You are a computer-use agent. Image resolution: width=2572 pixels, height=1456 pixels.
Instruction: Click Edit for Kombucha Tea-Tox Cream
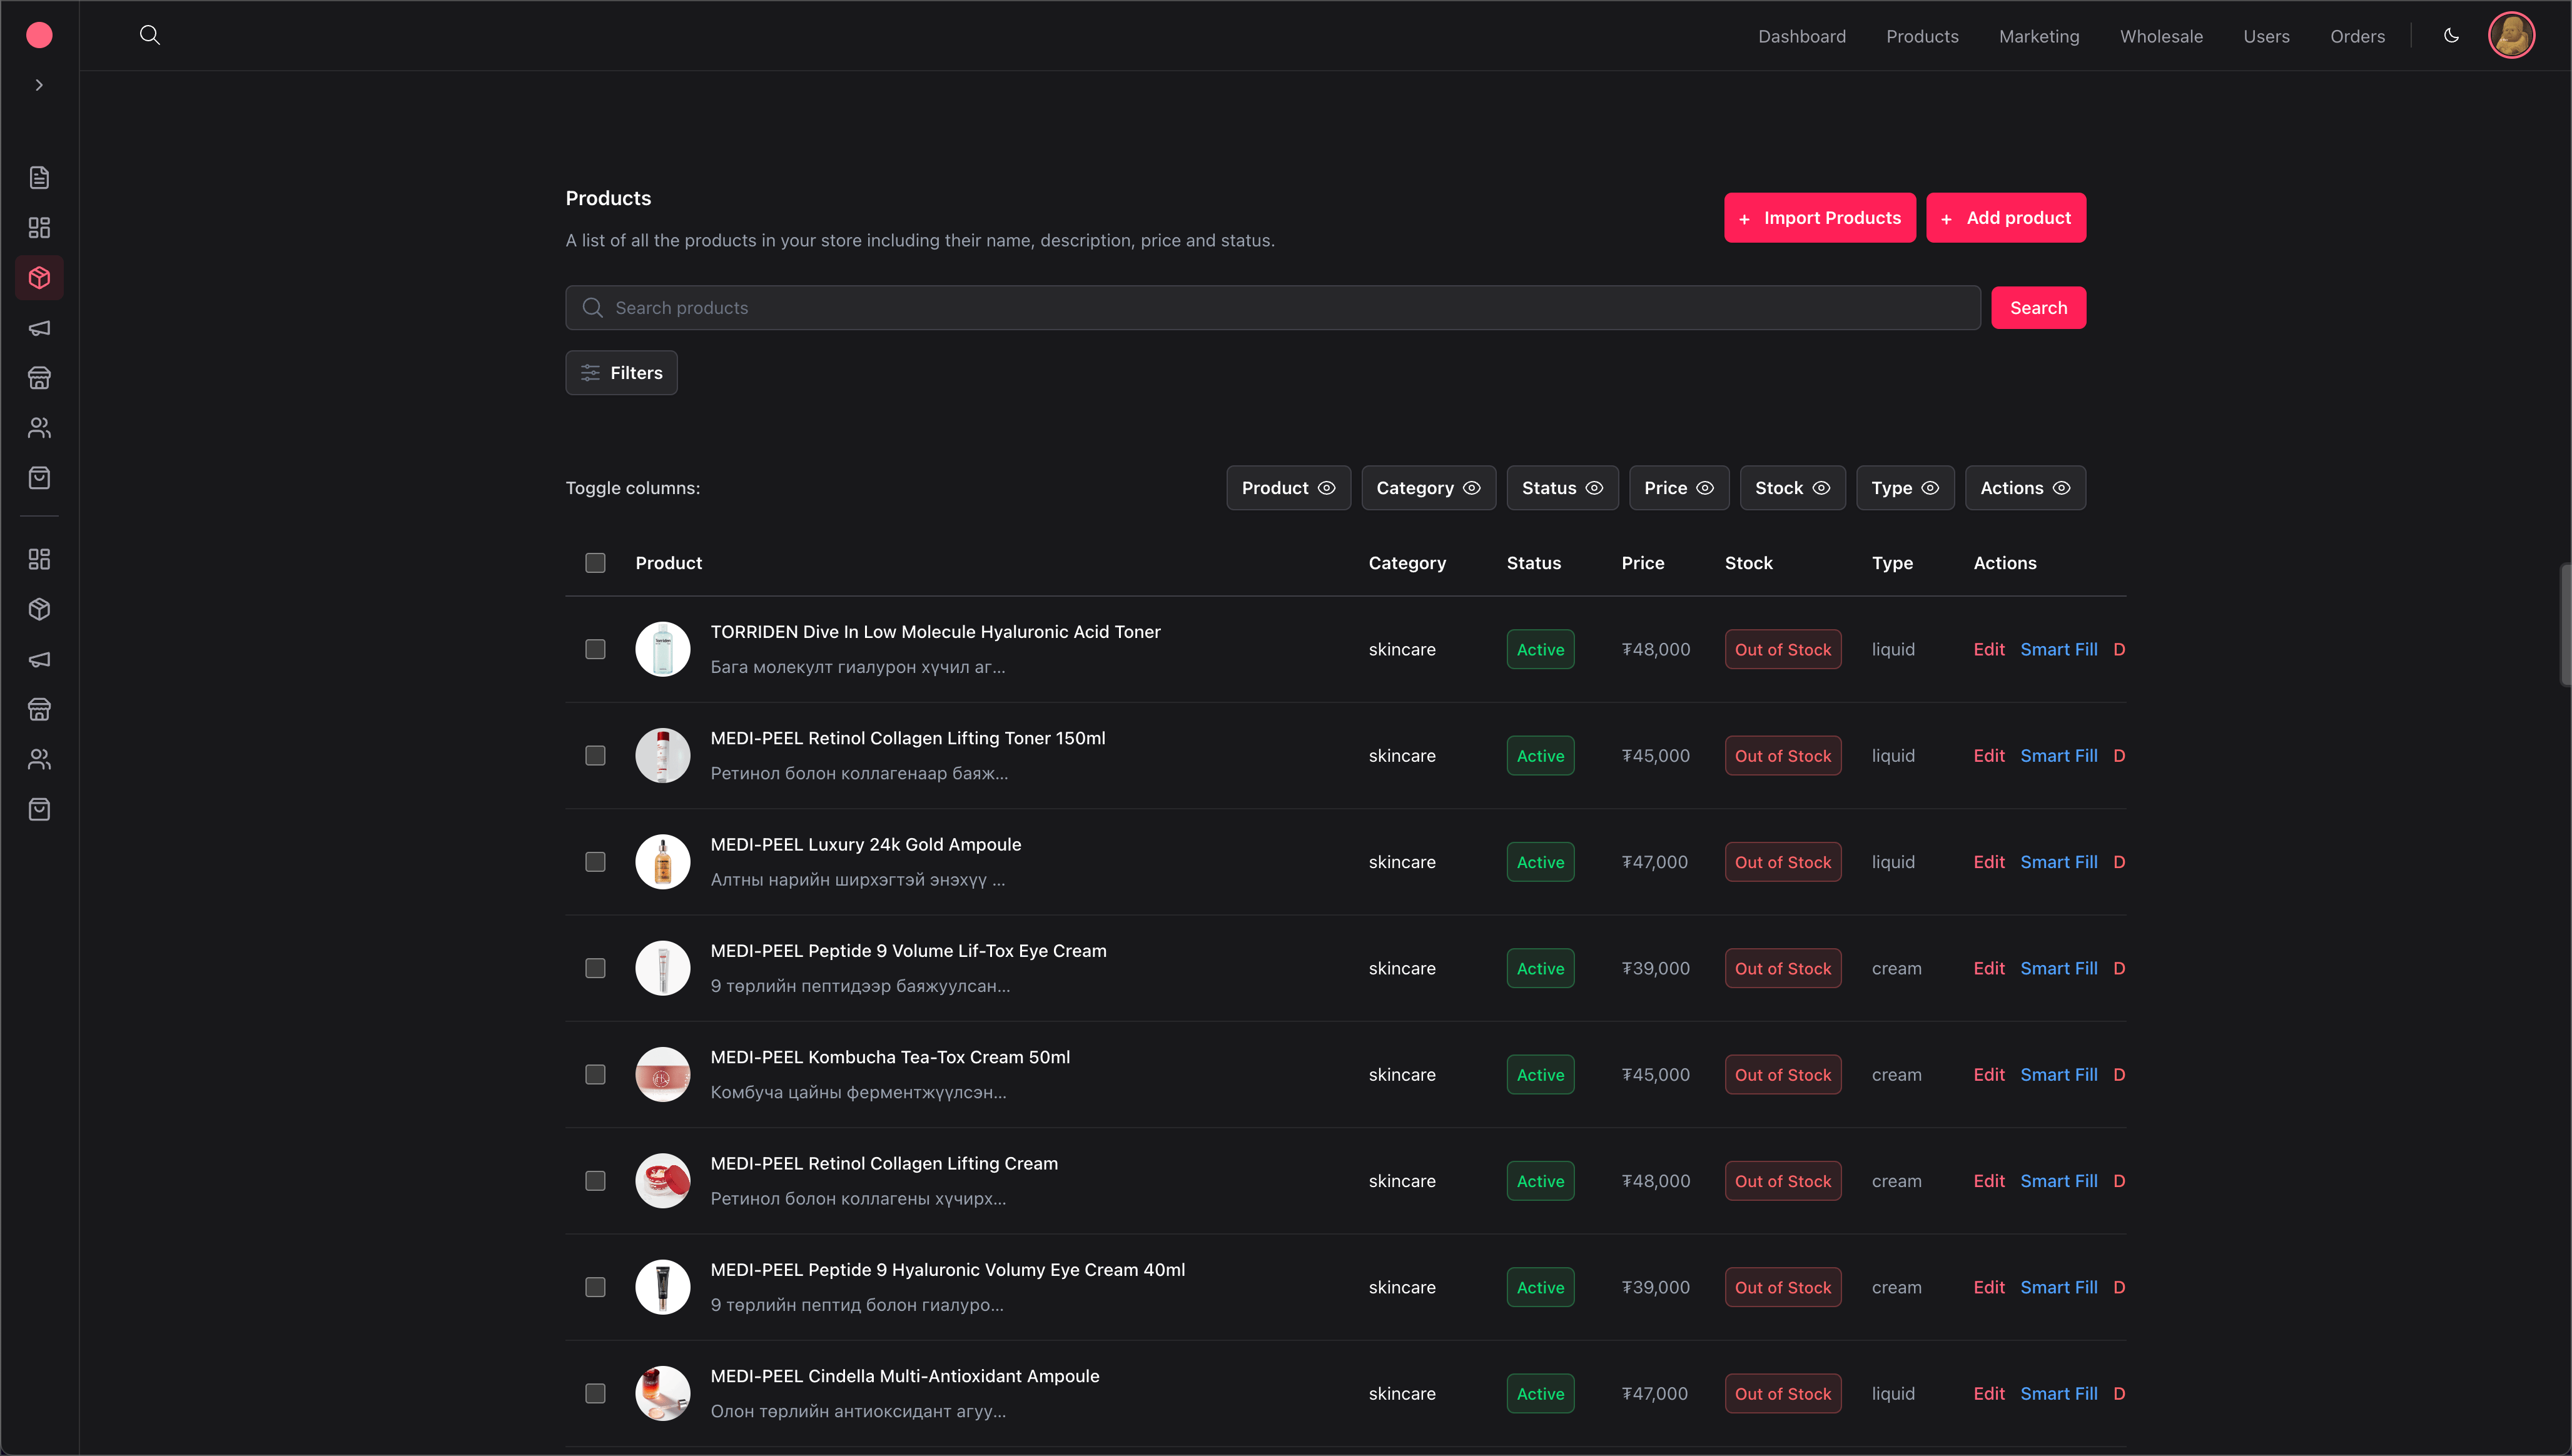tap(1988, 1075)
